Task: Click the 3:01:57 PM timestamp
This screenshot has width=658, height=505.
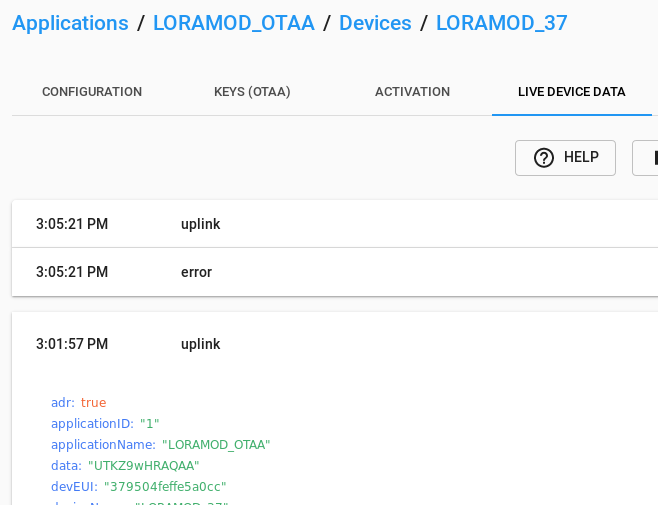Action: [72, 344]
